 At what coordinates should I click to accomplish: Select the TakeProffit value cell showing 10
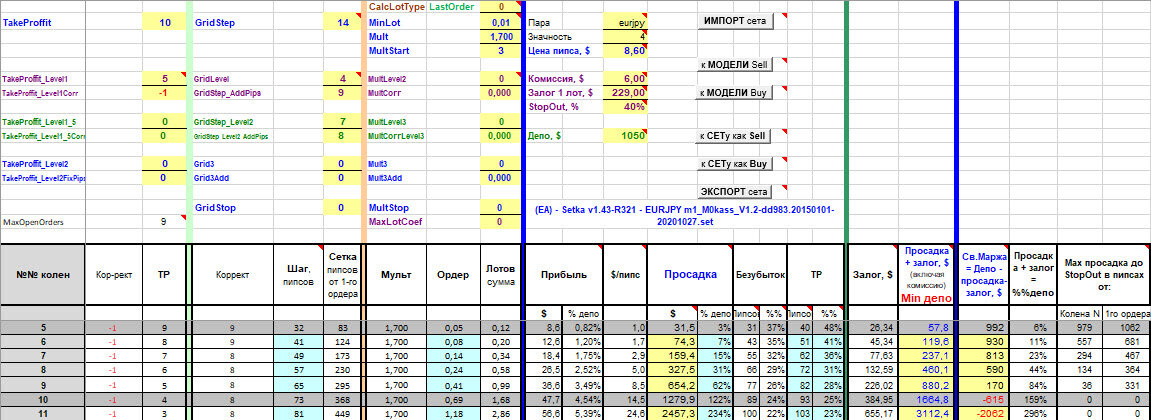[x=165, y=23]
